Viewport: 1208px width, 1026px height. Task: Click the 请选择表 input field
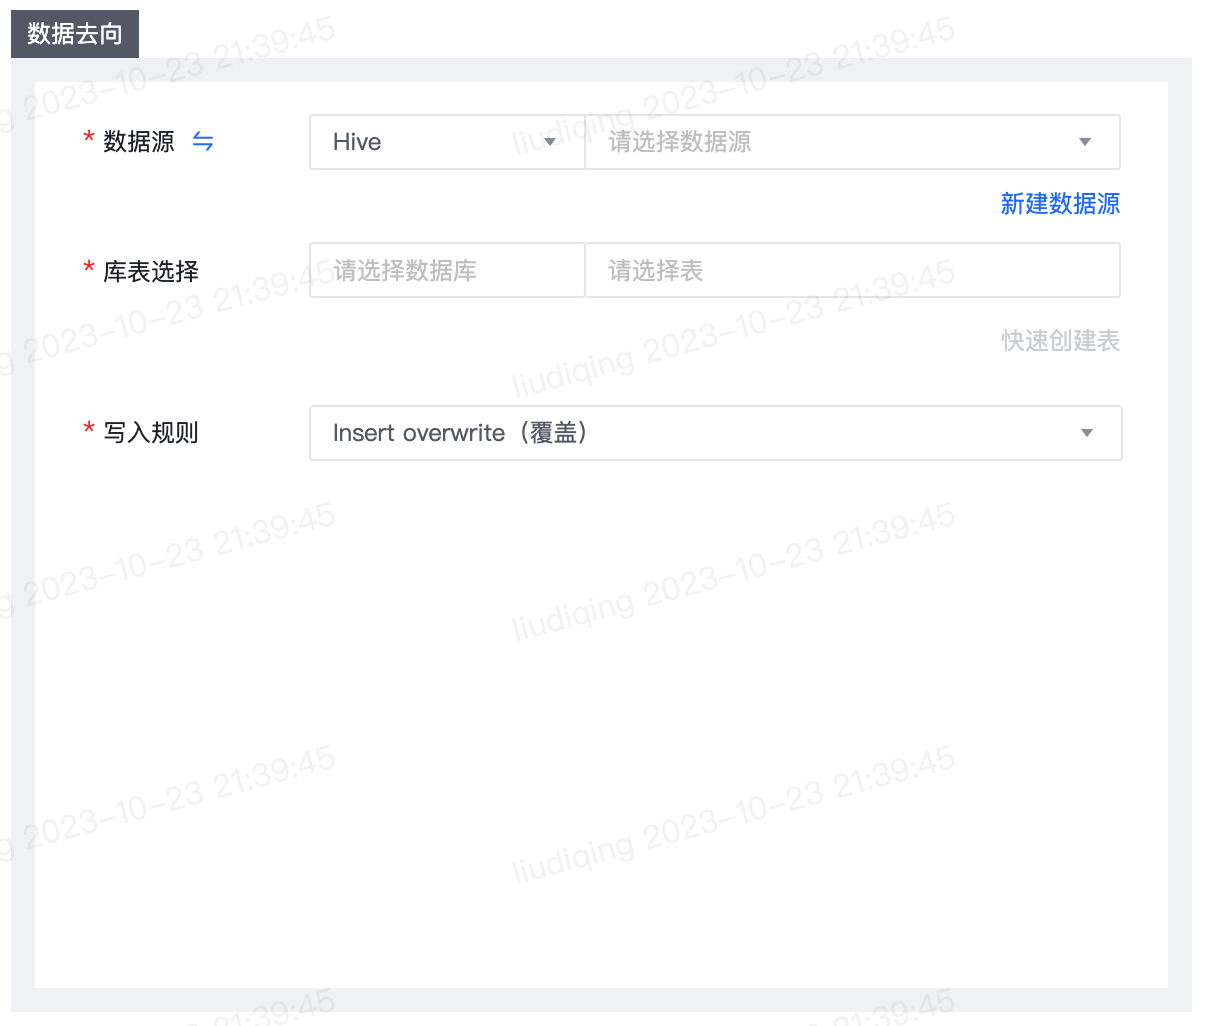click(x=852, y=270)
